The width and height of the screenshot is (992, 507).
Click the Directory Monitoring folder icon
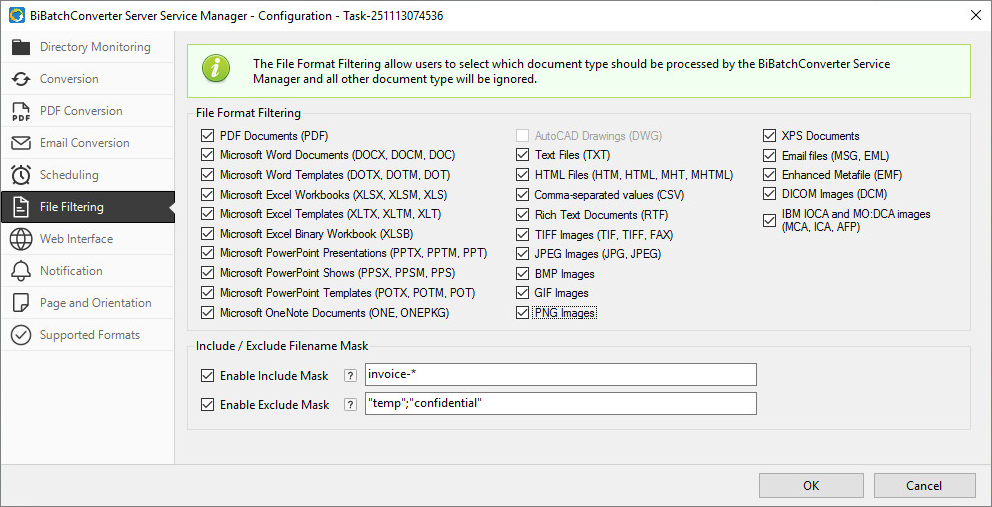21,47
